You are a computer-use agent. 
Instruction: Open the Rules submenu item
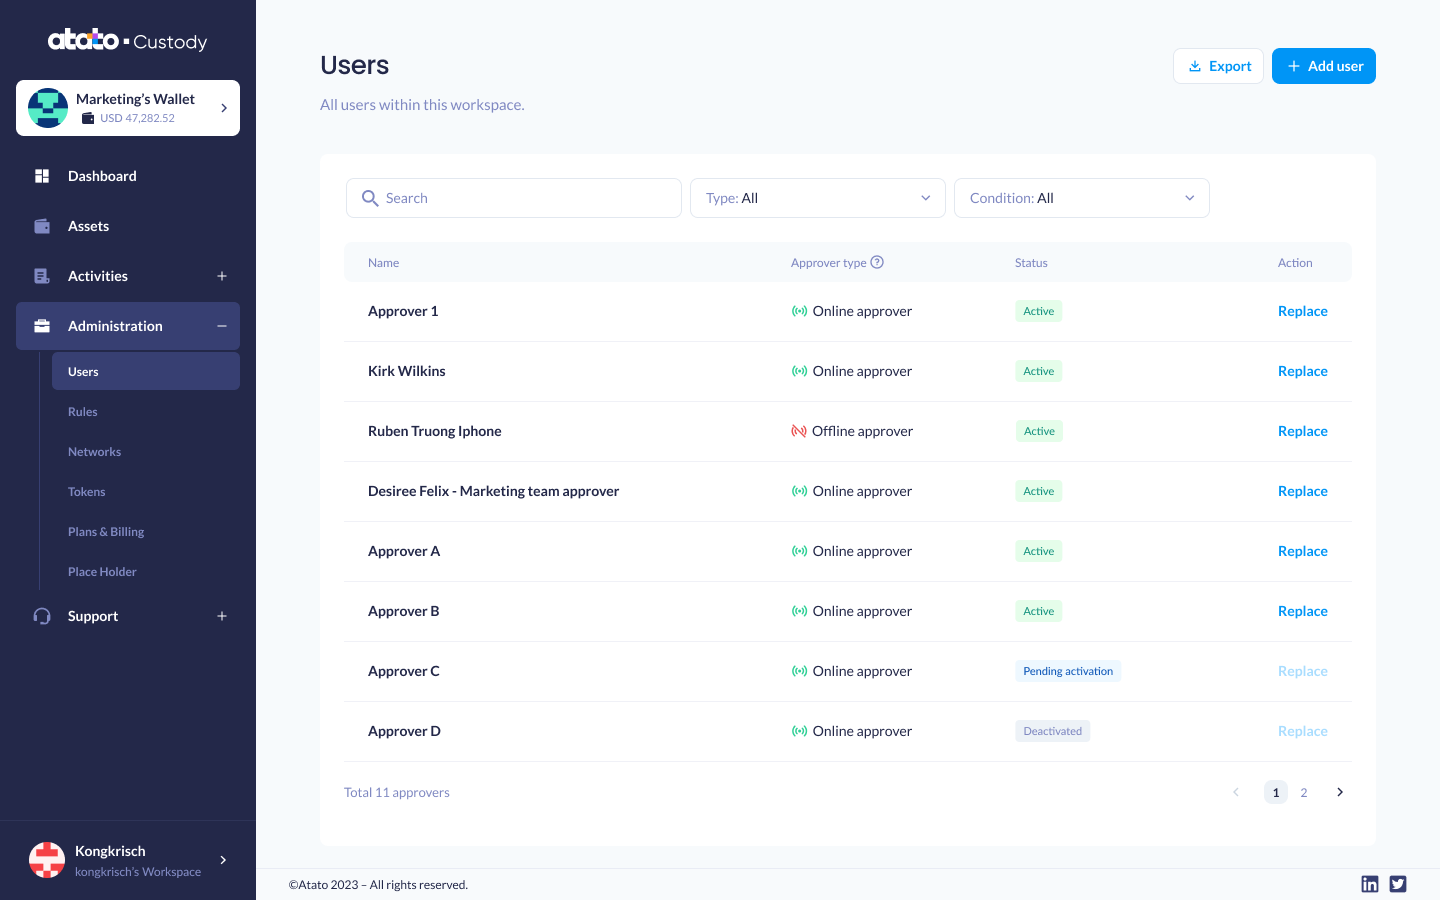point(83,412)
